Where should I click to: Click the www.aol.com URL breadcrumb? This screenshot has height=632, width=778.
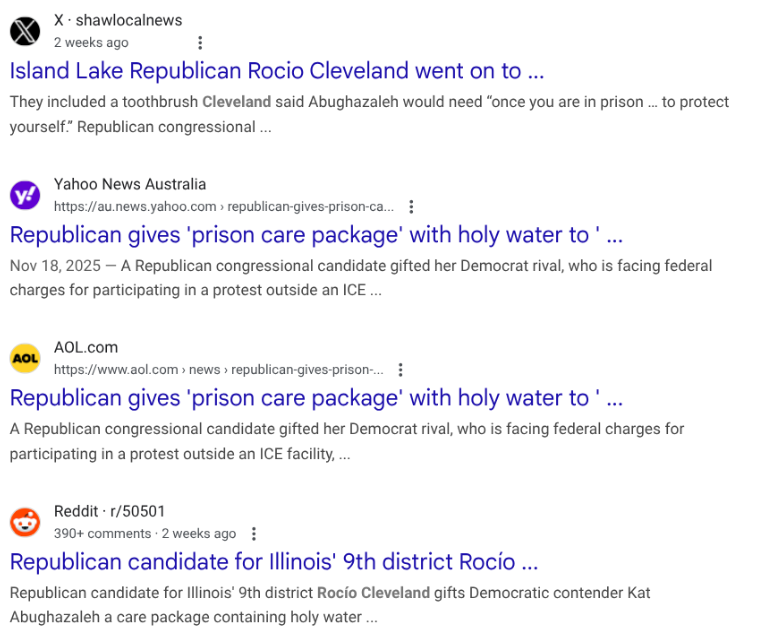[x=218, y=370]
